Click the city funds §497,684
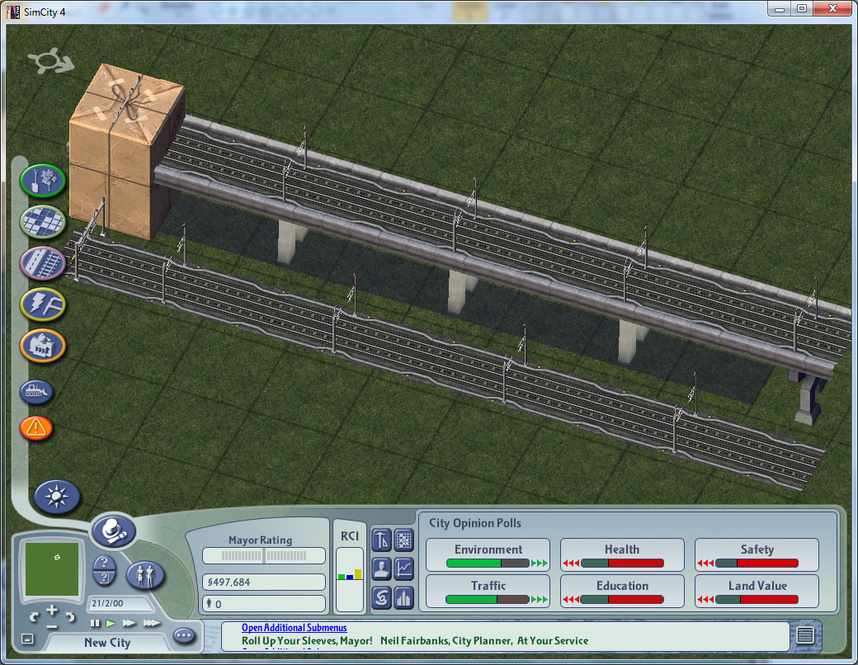 click(264, 582)
